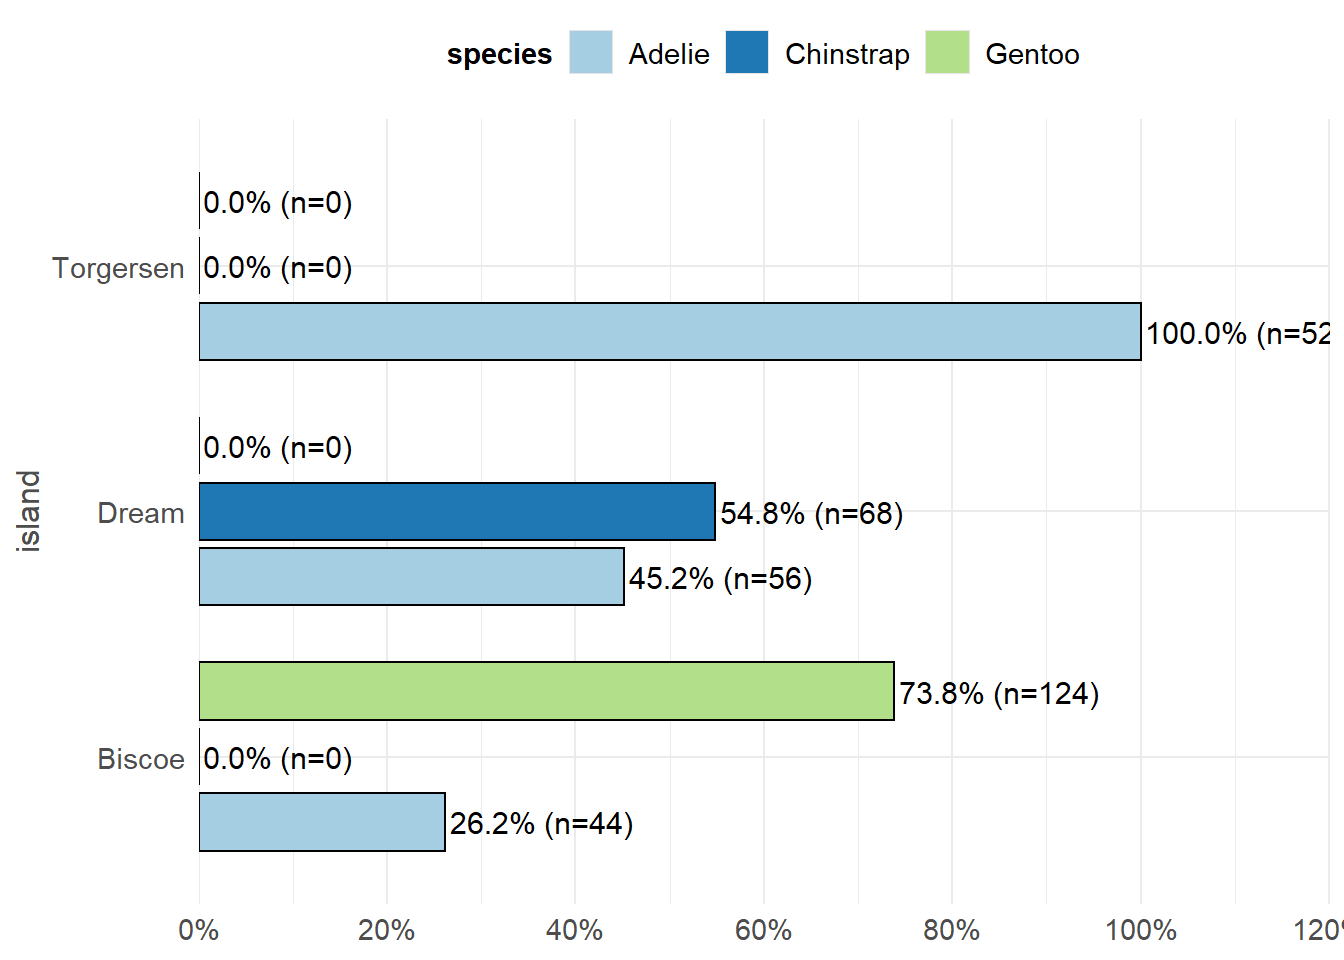
Task: Select the Torgersen Adelie 100% bar
Action: tap(670, 332)
